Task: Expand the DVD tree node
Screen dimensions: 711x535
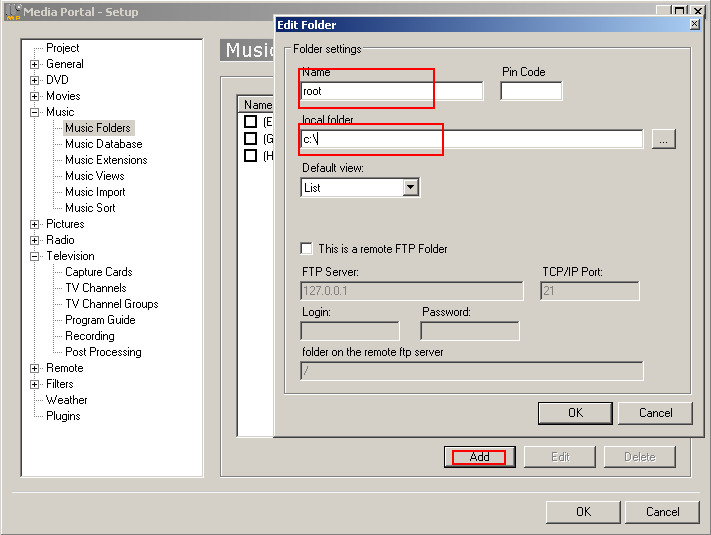Action: coord(34,80)
